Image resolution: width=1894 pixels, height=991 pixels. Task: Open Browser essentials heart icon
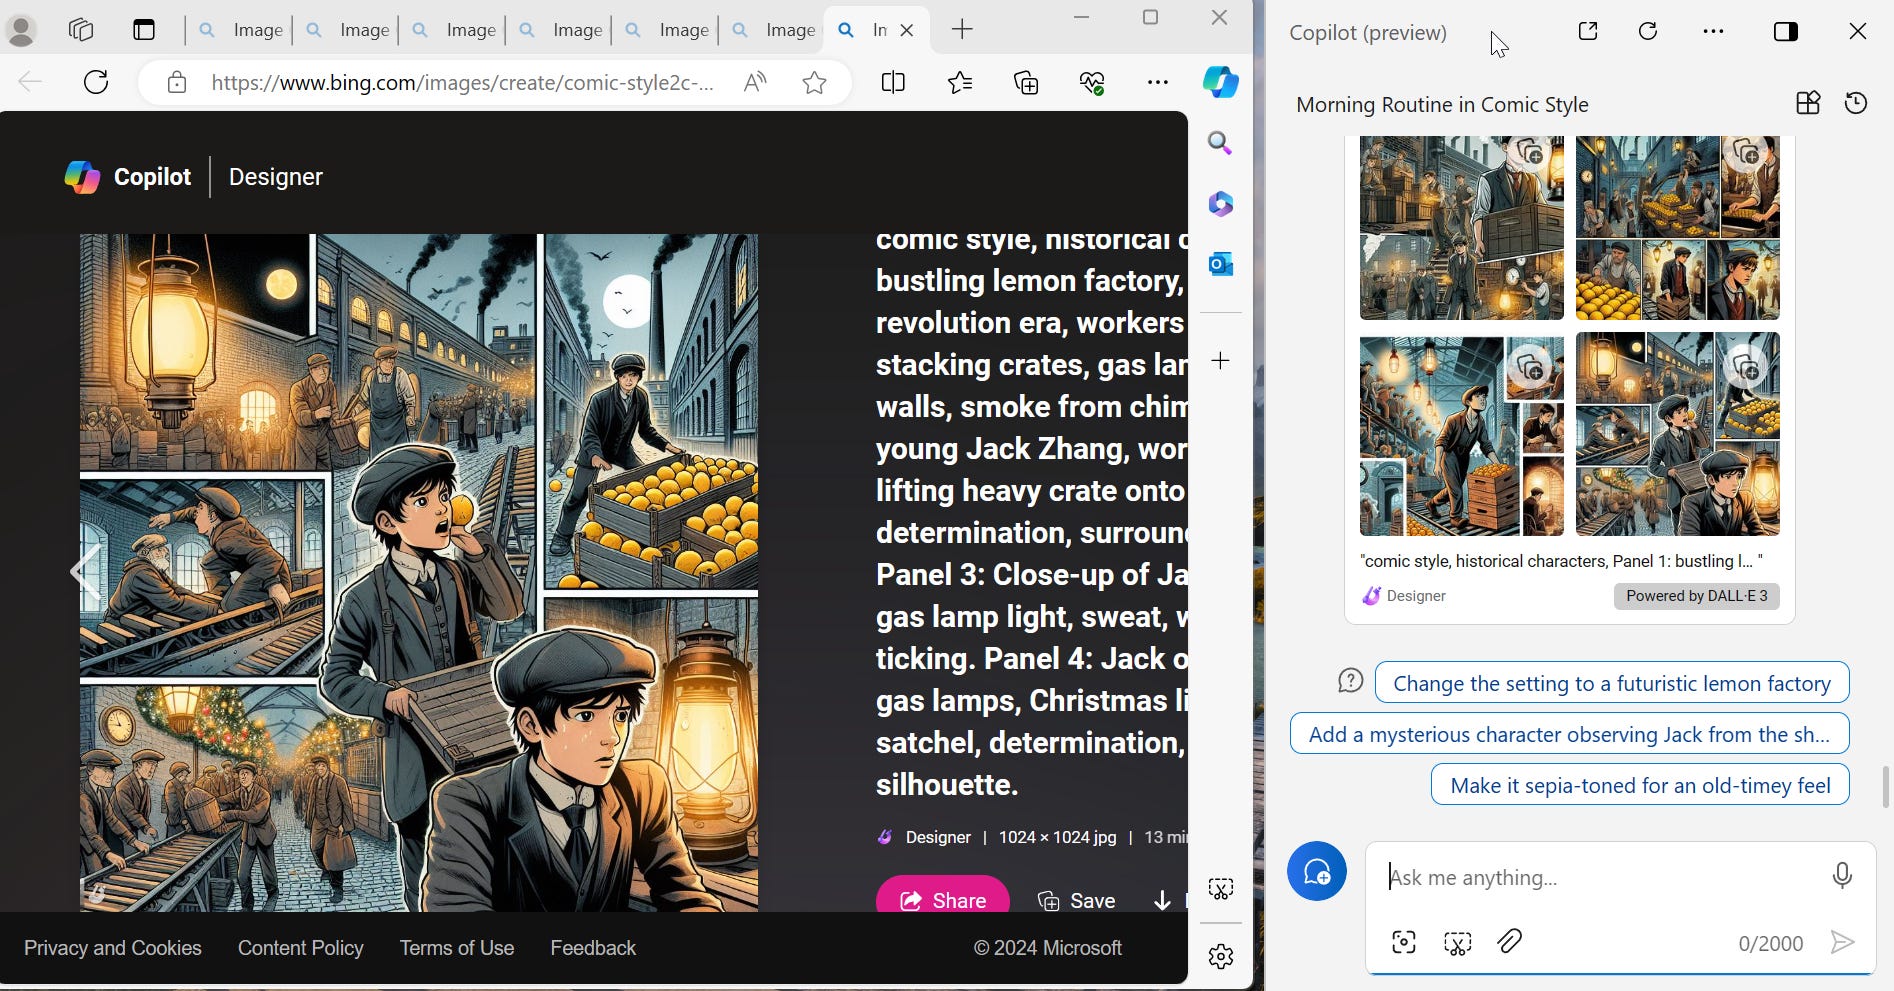[x=1092, y=82]
